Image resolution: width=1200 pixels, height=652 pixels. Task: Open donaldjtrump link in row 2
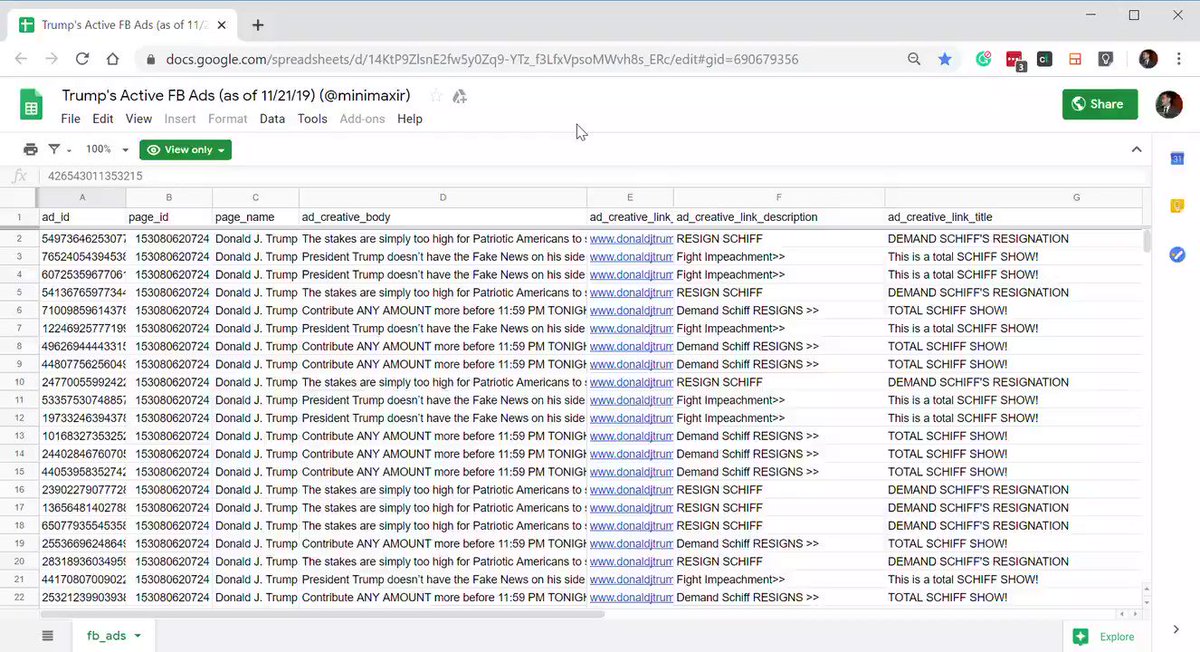[x=631, y=239]
